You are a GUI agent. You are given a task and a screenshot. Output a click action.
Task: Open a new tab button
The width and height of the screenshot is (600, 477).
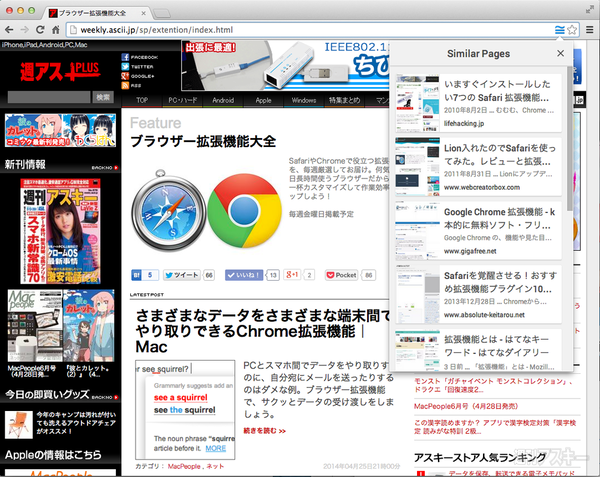click(x=162, y=14)
